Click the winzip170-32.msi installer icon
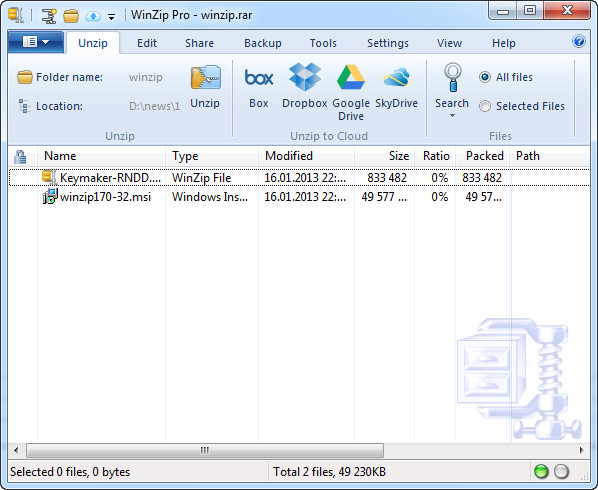This screenshot has height=490, width=598. click(50, 196)
